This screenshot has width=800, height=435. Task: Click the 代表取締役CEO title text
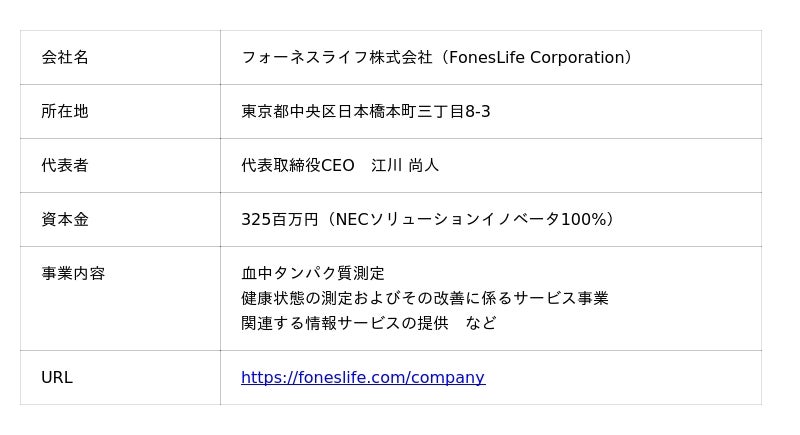[x=297, y=166]
